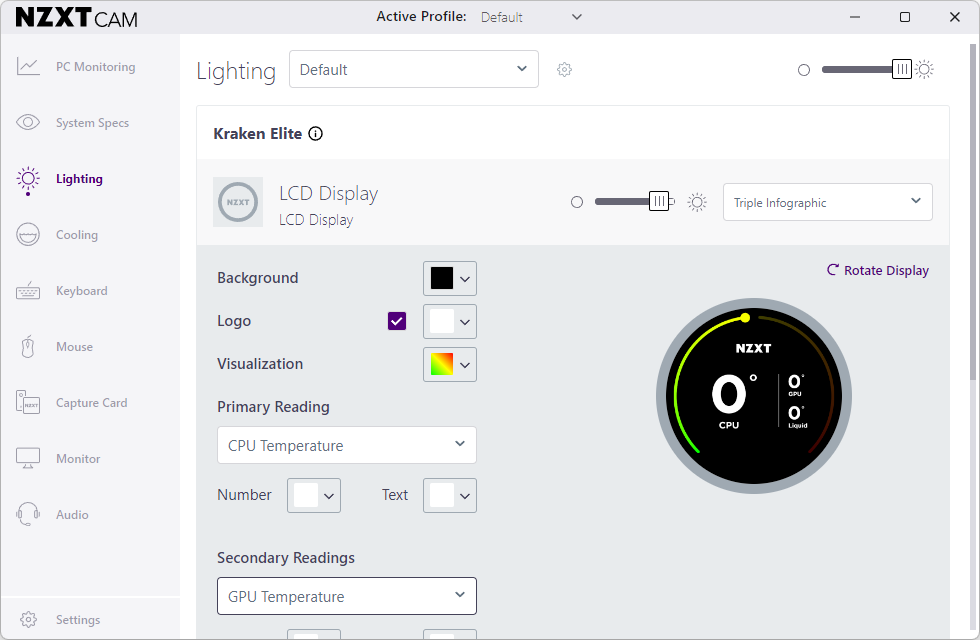This screenshot has width=980, height=640.
Task: Open Settings in the sidebar
Action: point(77,620)
